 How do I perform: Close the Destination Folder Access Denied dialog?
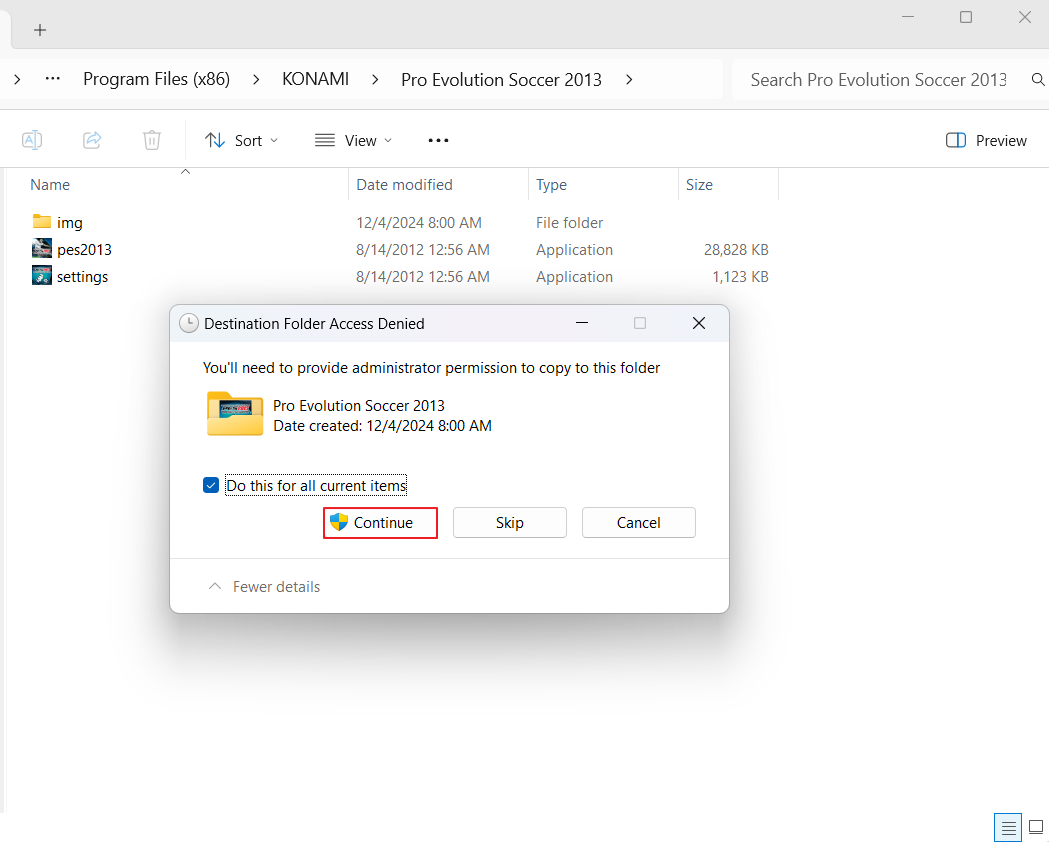tap(699, 323)
